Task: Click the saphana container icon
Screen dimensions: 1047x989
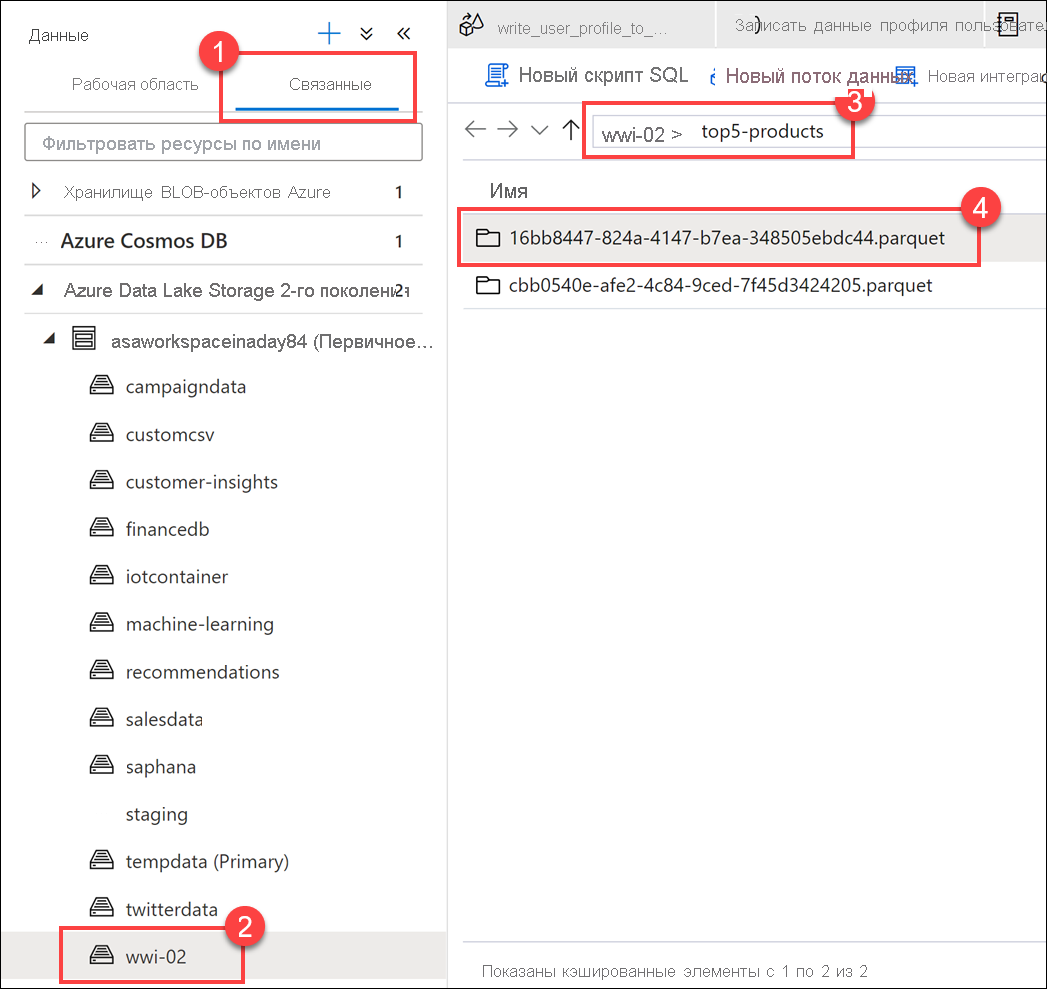Action: (101, 765)
